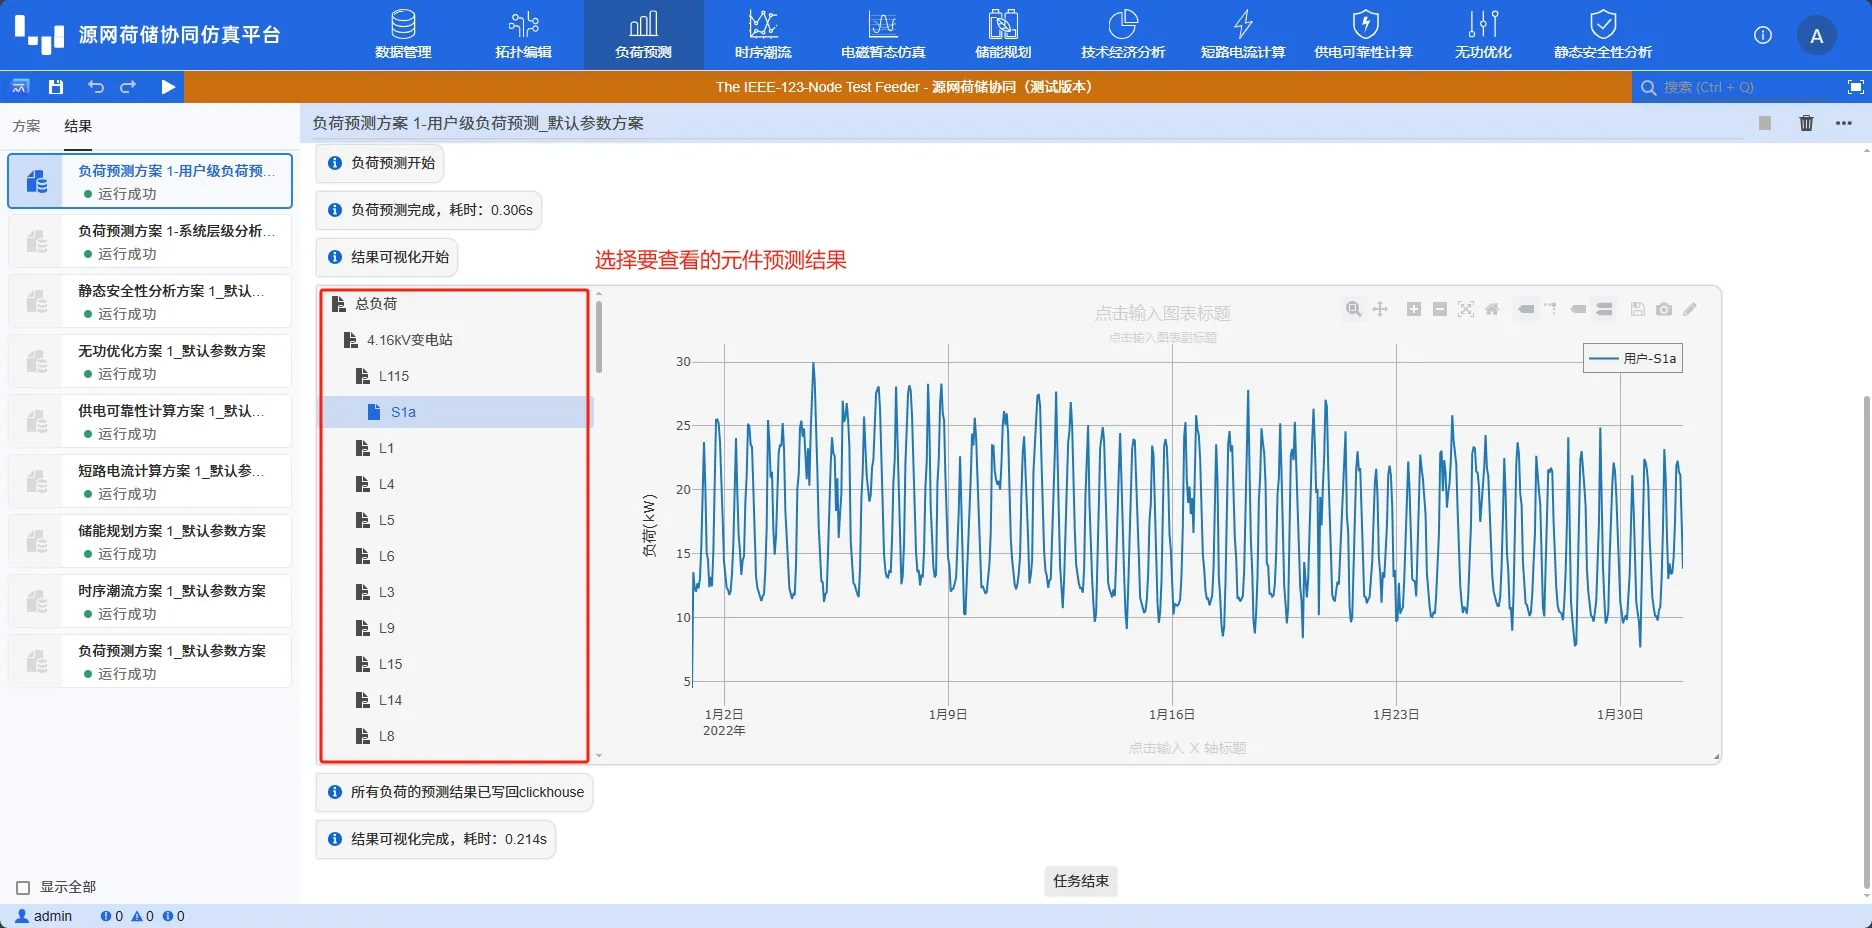Viewport: 1872px width, 928px height.
Task: Open the 拓扑编辑 module
Action: (523, 34)
